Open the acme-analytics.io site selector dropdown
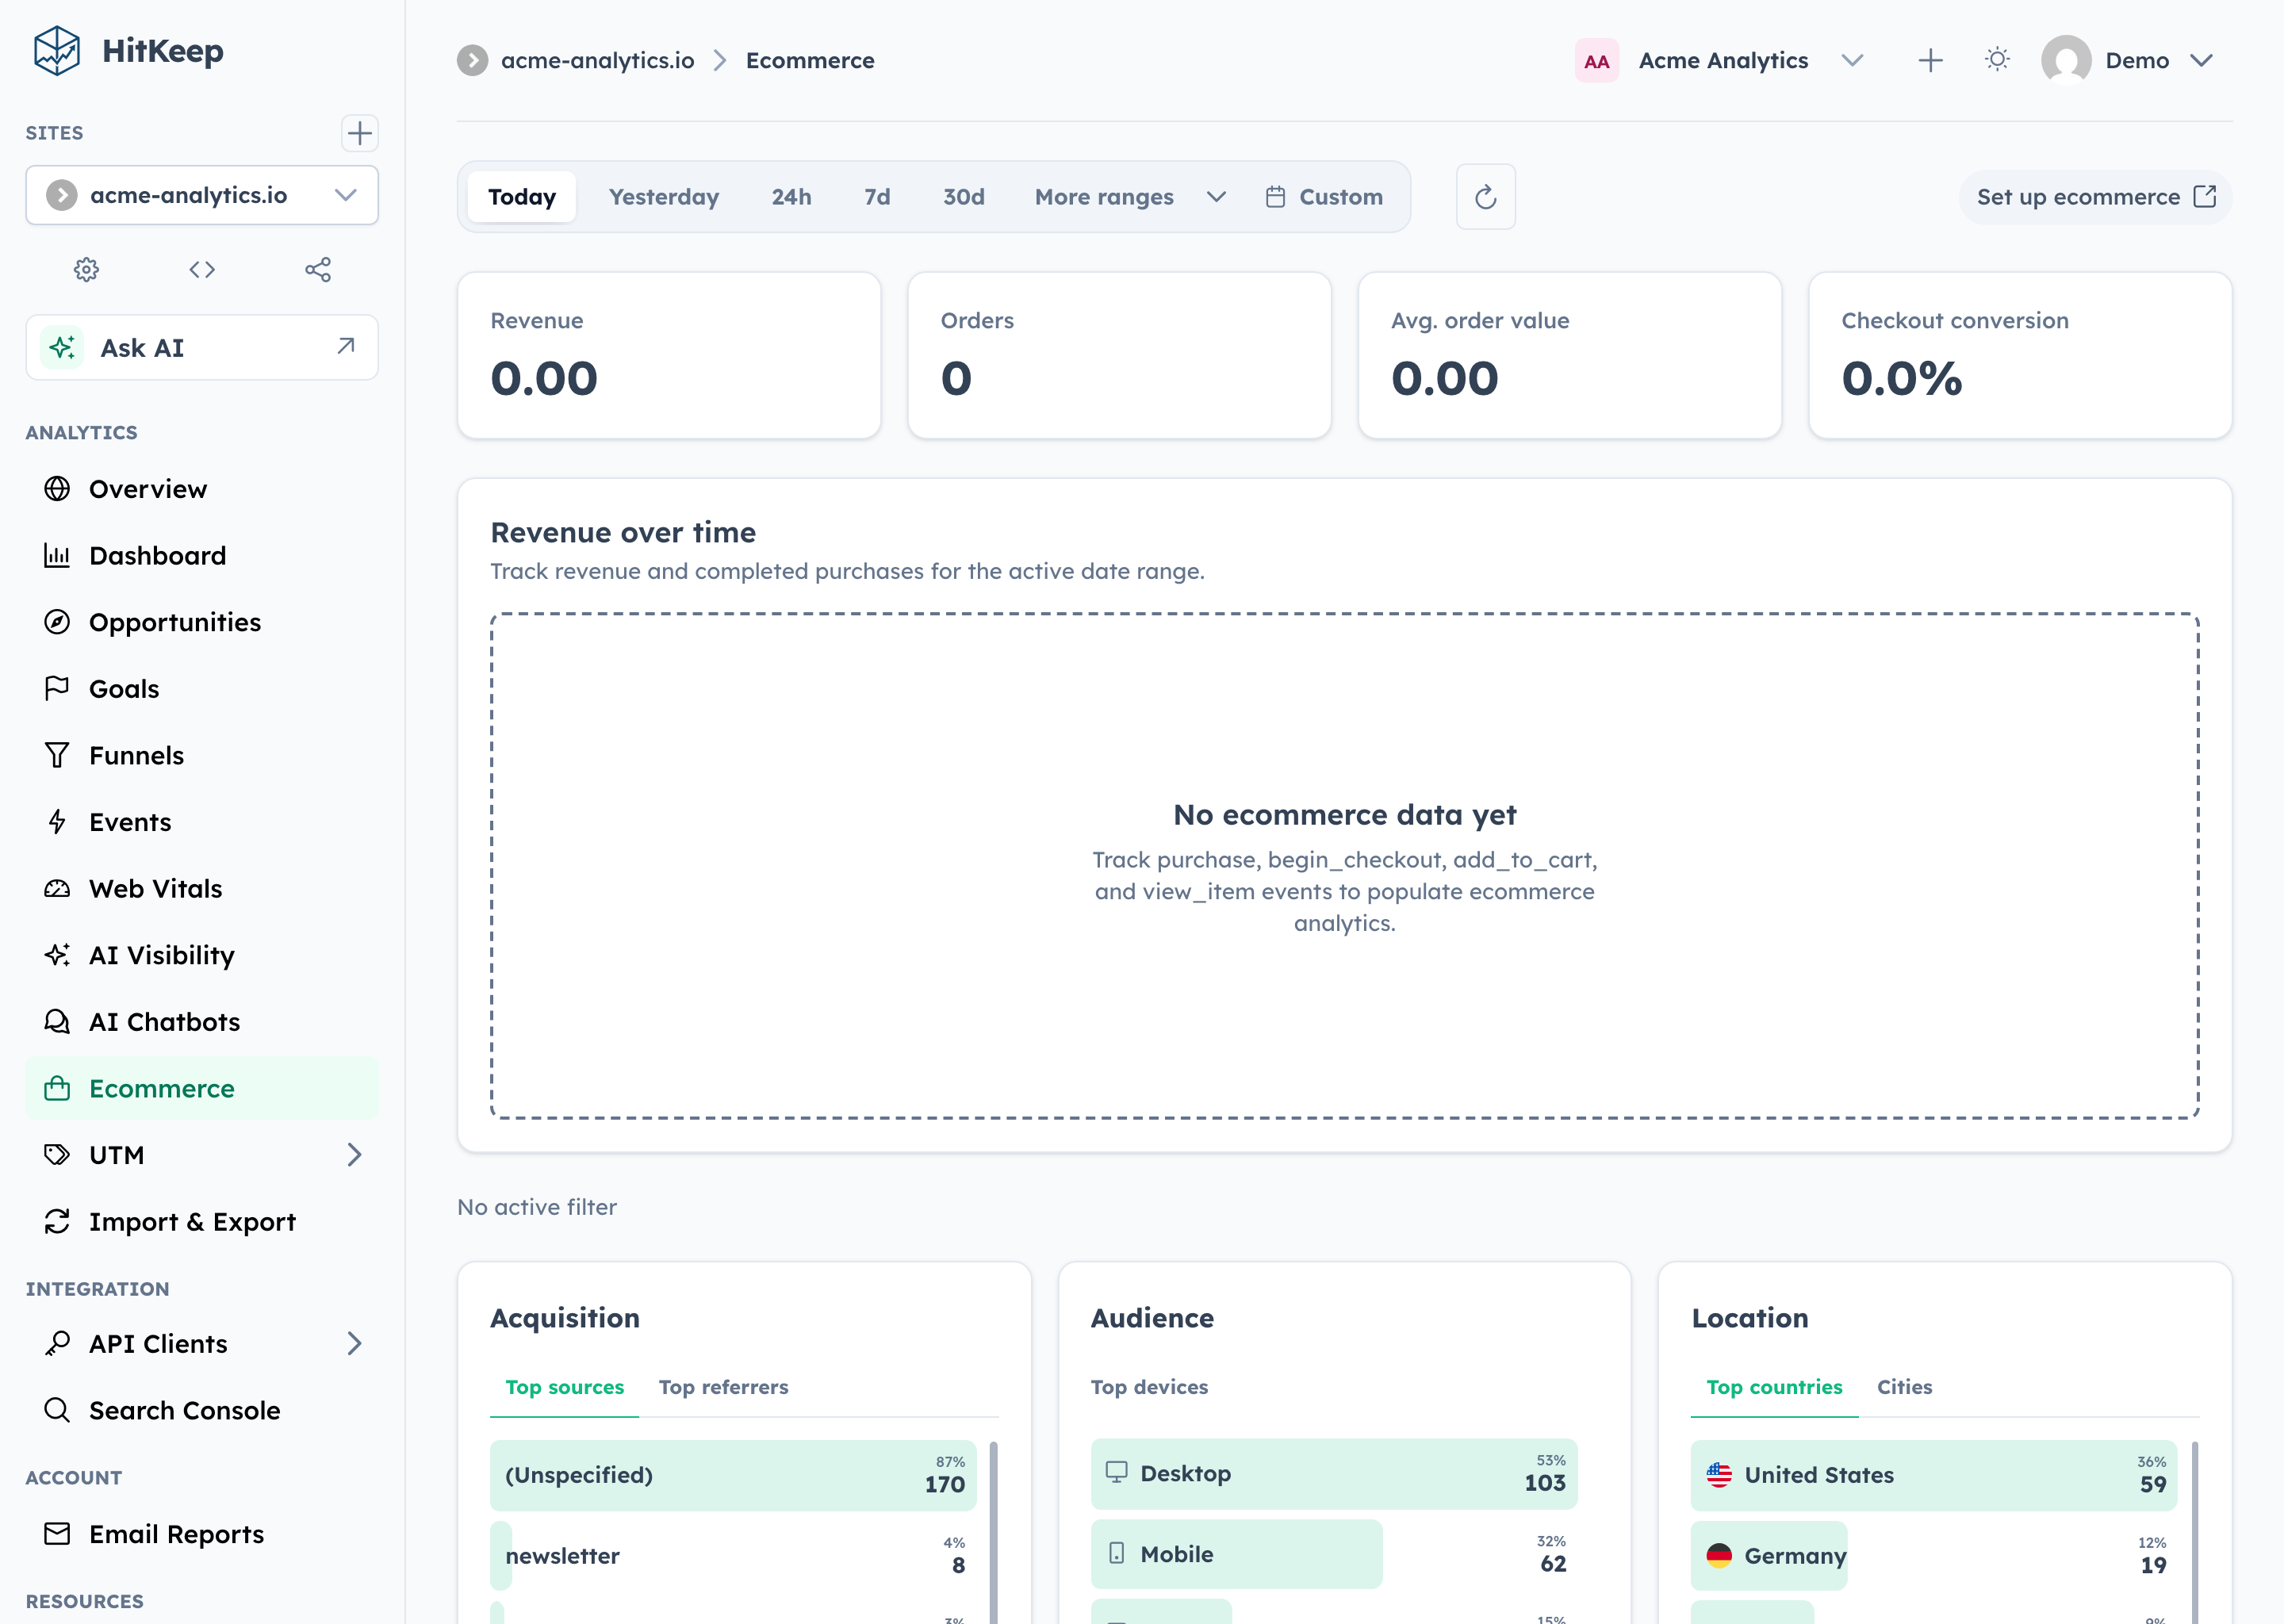Image resolution: width=2284 pixels, height=1624 pixels. [202, 195]
